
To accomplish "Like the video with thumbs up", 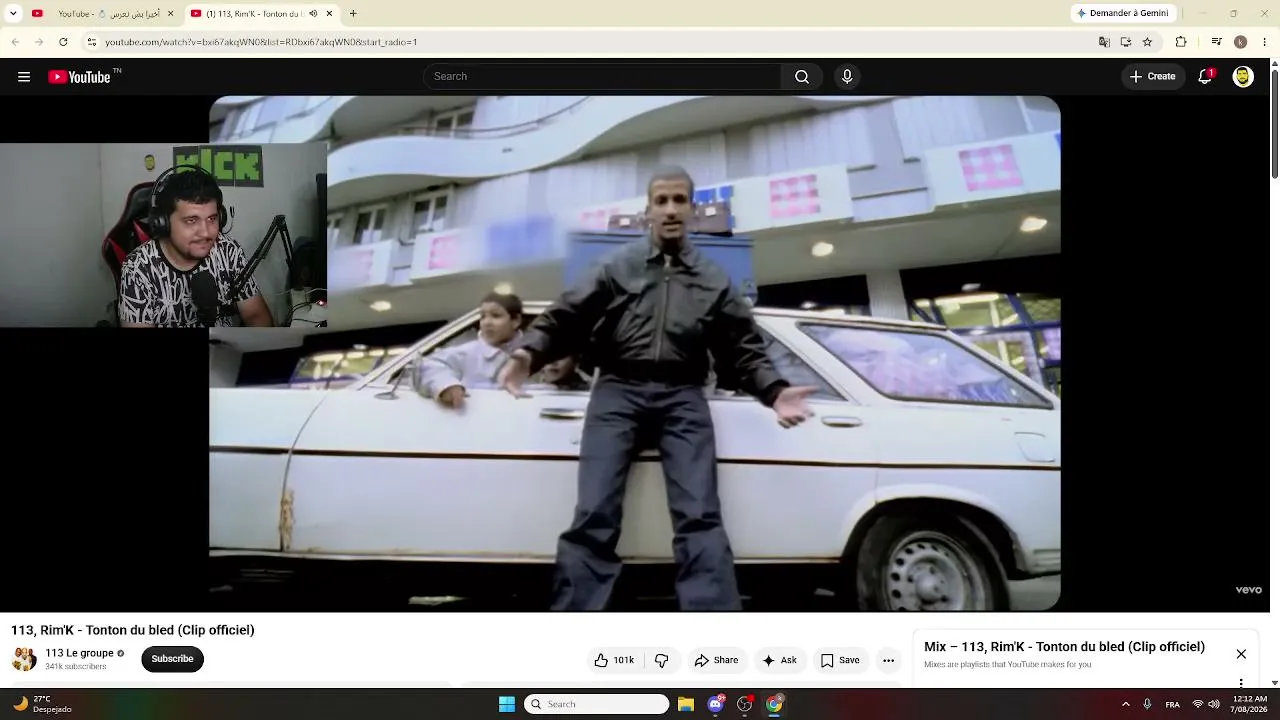I will click(x=614, y=660).
